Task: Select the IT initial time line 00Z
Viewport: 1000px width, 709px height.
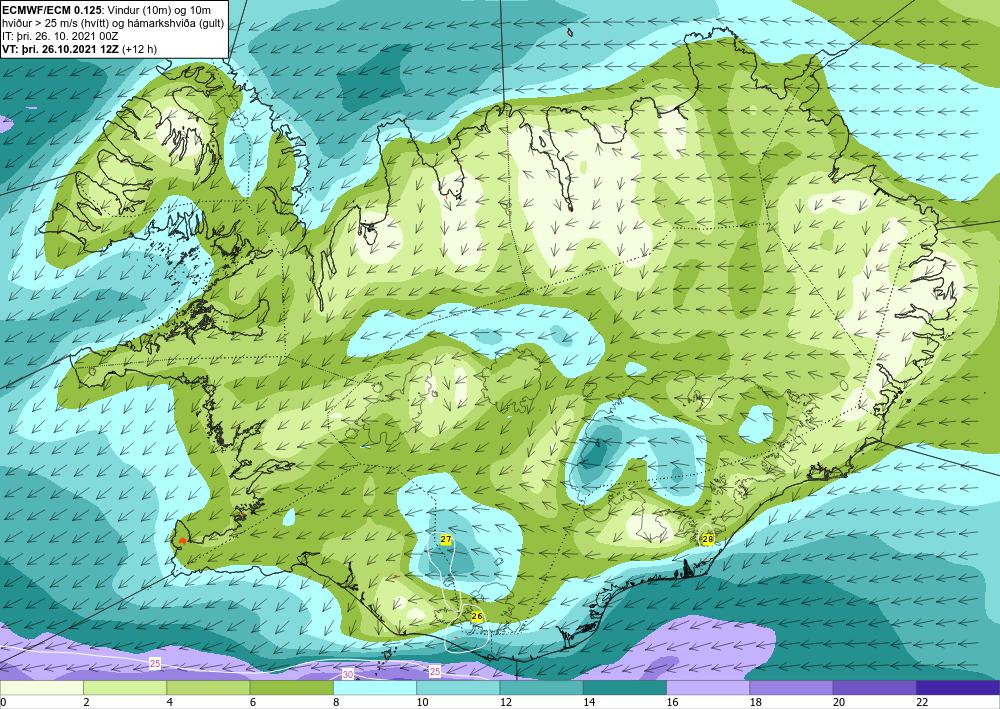Action: tap(61, 36)
